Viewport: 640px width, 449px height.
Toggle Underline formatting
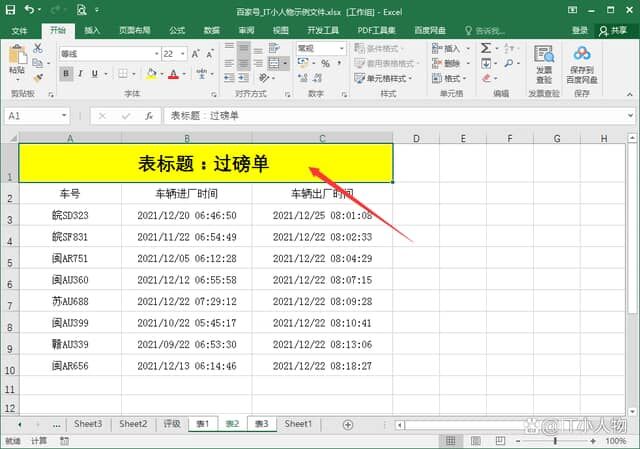95,74
